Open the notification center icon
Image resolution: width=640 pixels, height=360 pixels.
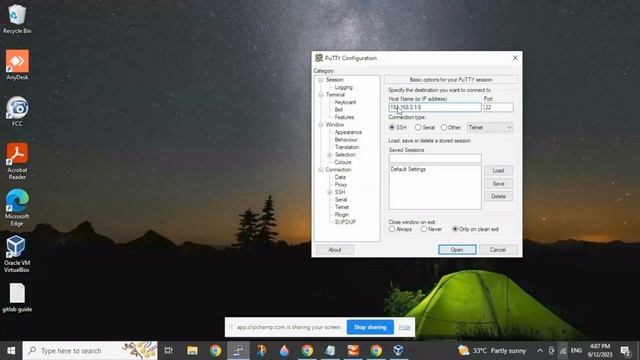pyautogui.click(x=626, y=351)
